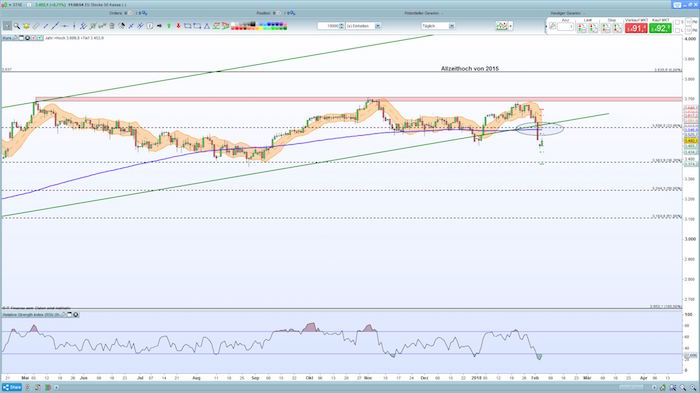Image resolution: width=700 pixels, height=393 pixels.
Task: Click the Share button
Action: pos(12,387)
